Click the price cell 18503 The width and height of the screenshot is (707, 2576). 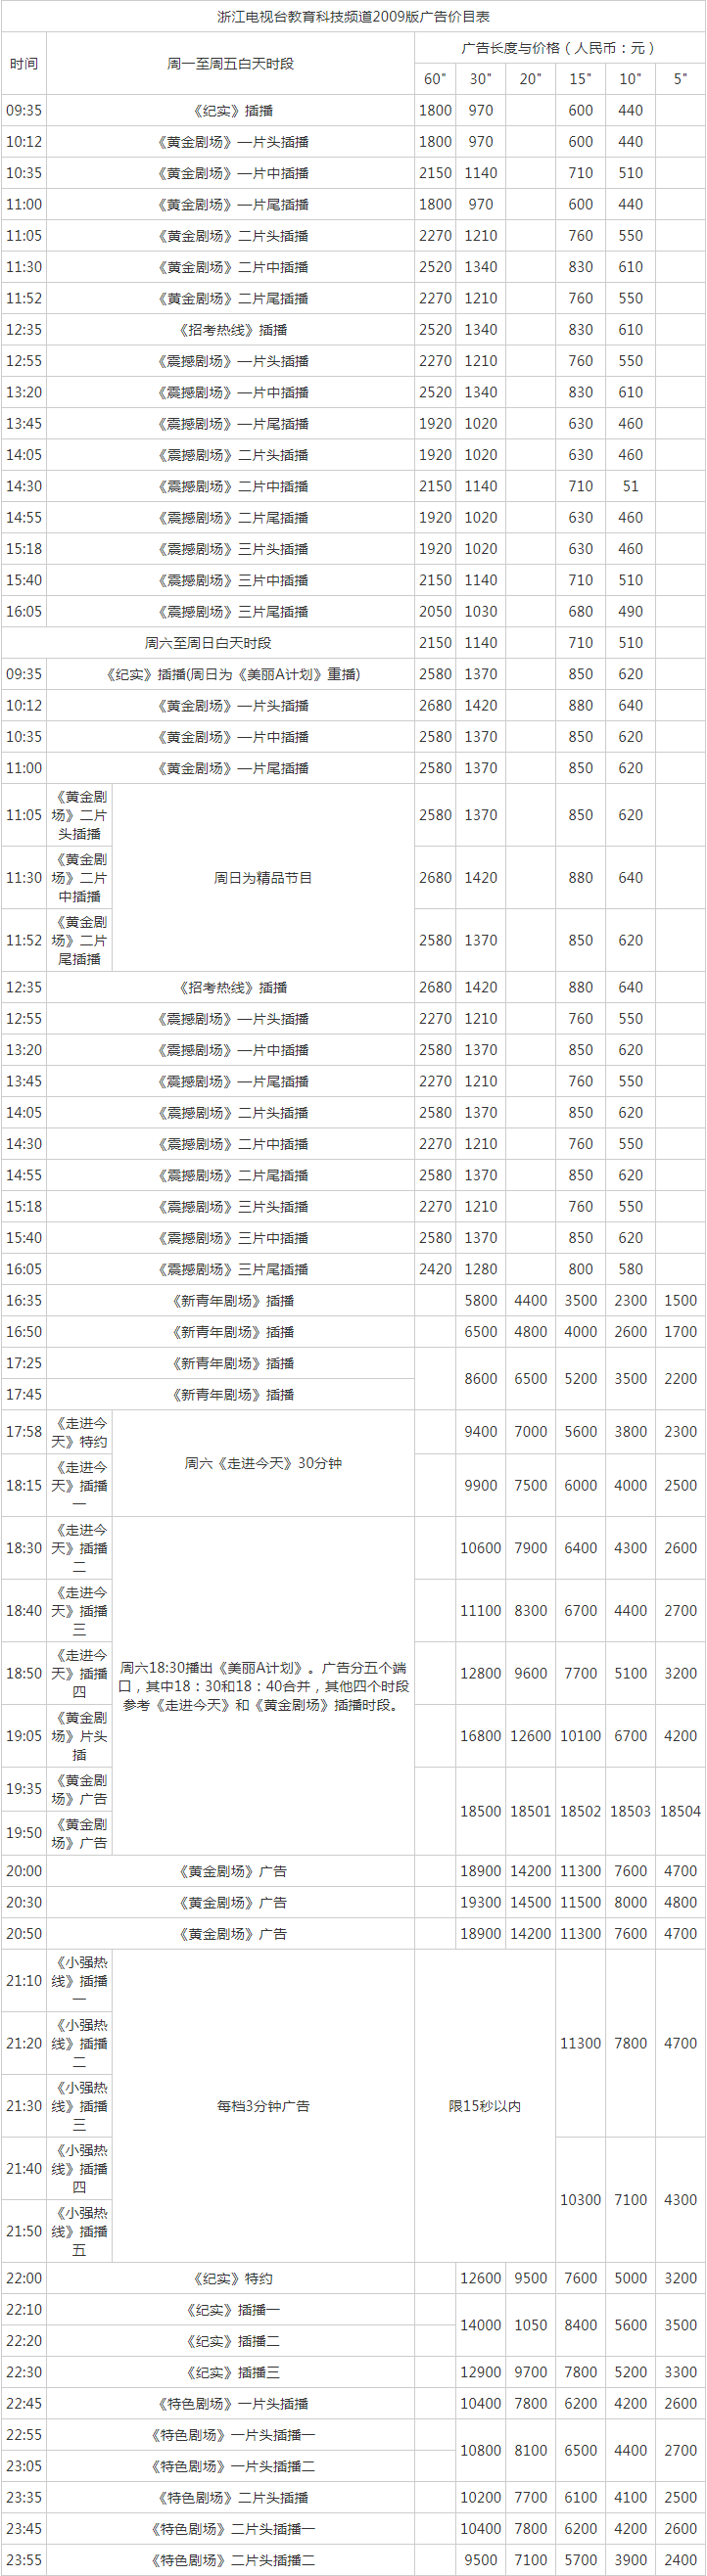point(631,1811)
